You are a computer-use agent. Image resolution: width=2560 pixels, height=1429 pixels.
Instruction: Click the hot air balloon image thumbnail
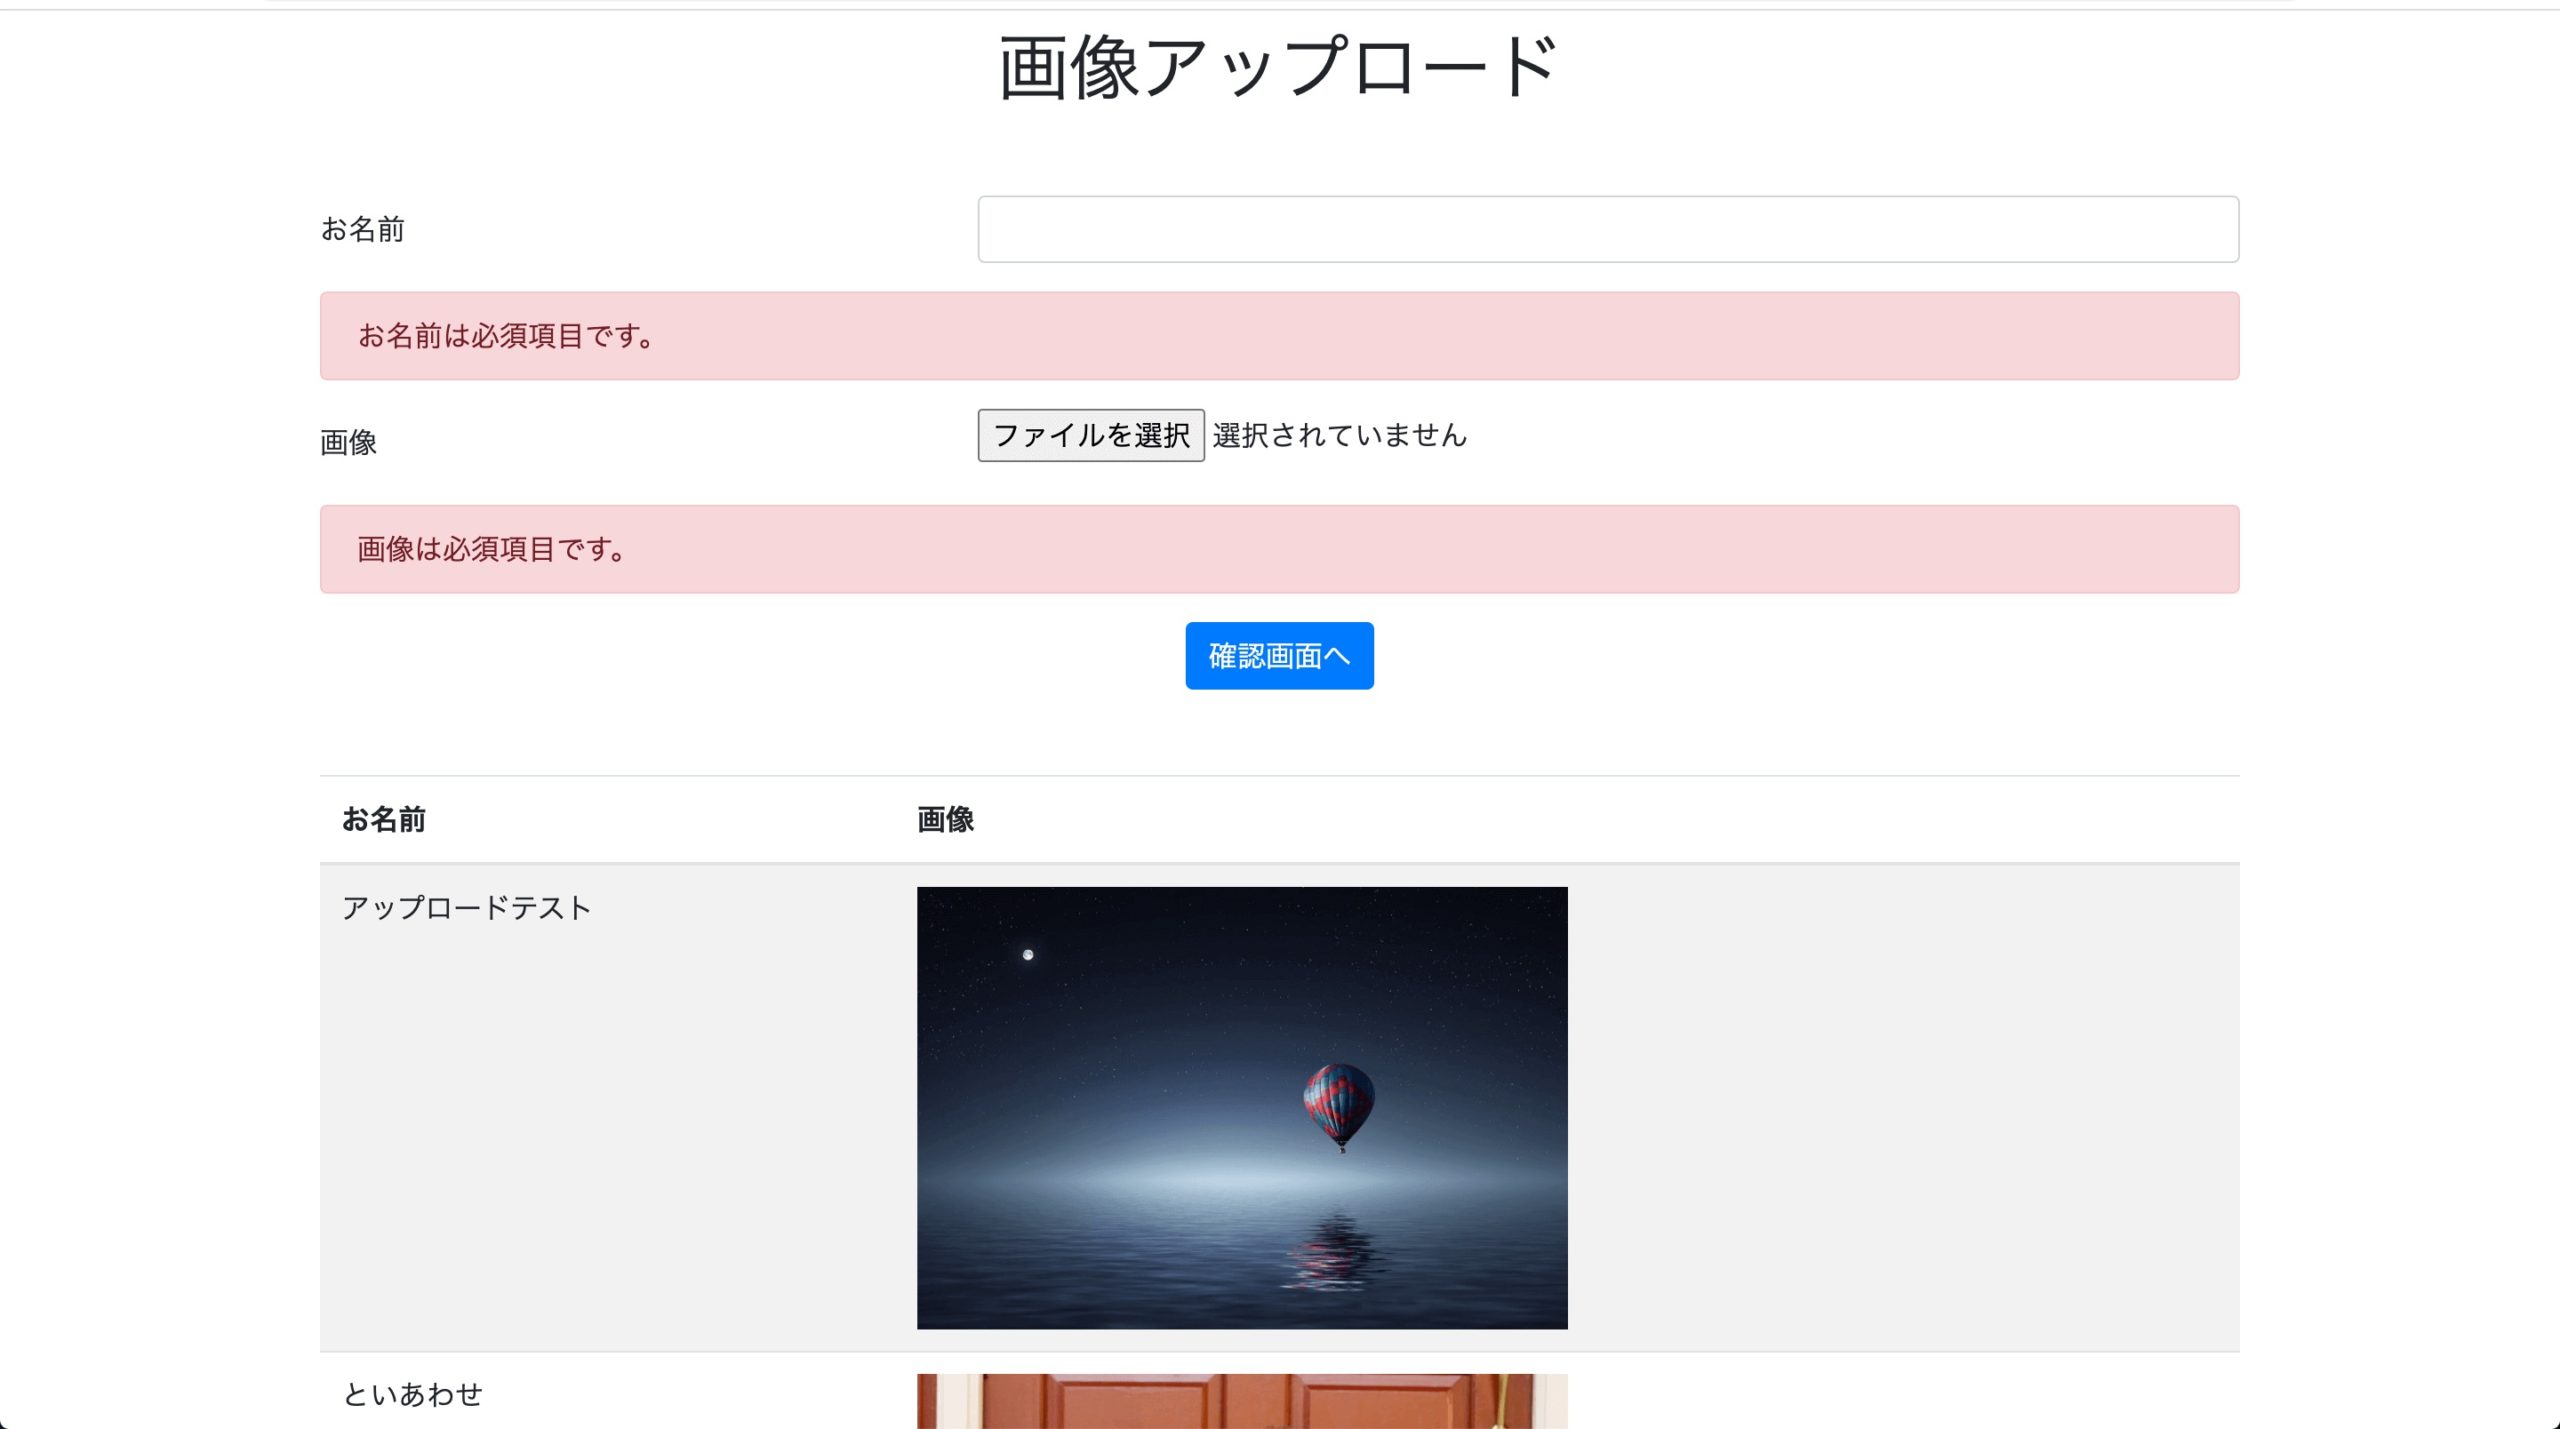[x=1241, y=1107]
